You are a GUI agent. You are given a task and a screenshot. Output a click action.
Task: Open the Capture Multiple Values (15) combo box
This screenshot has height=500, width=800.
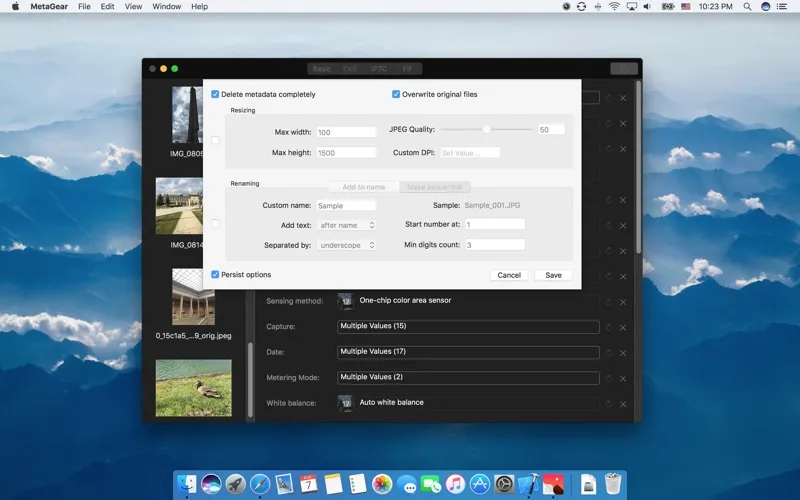pos(468,327)
